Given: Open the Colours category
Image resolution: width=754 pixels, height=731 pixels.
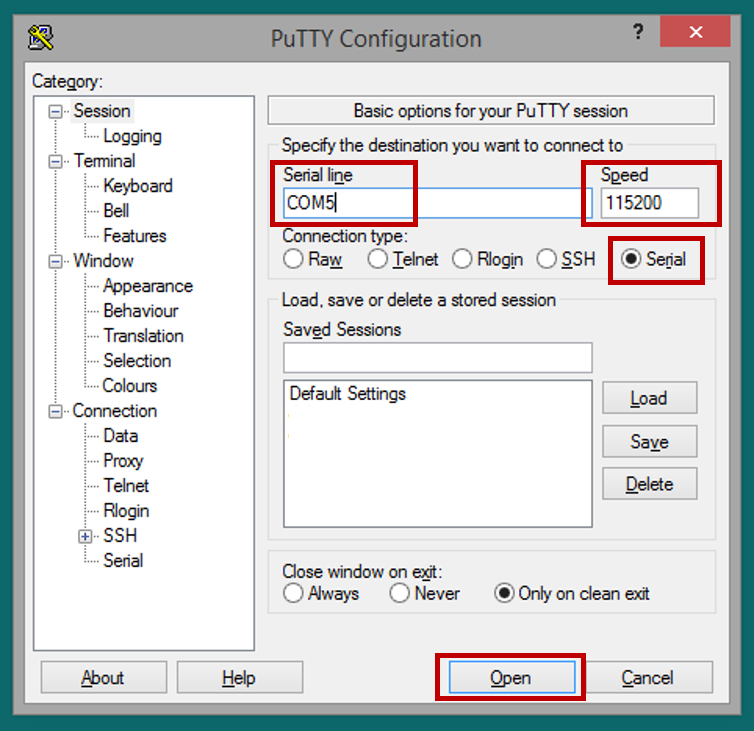Looking at the screenshot, I should (x=130, y=386).
